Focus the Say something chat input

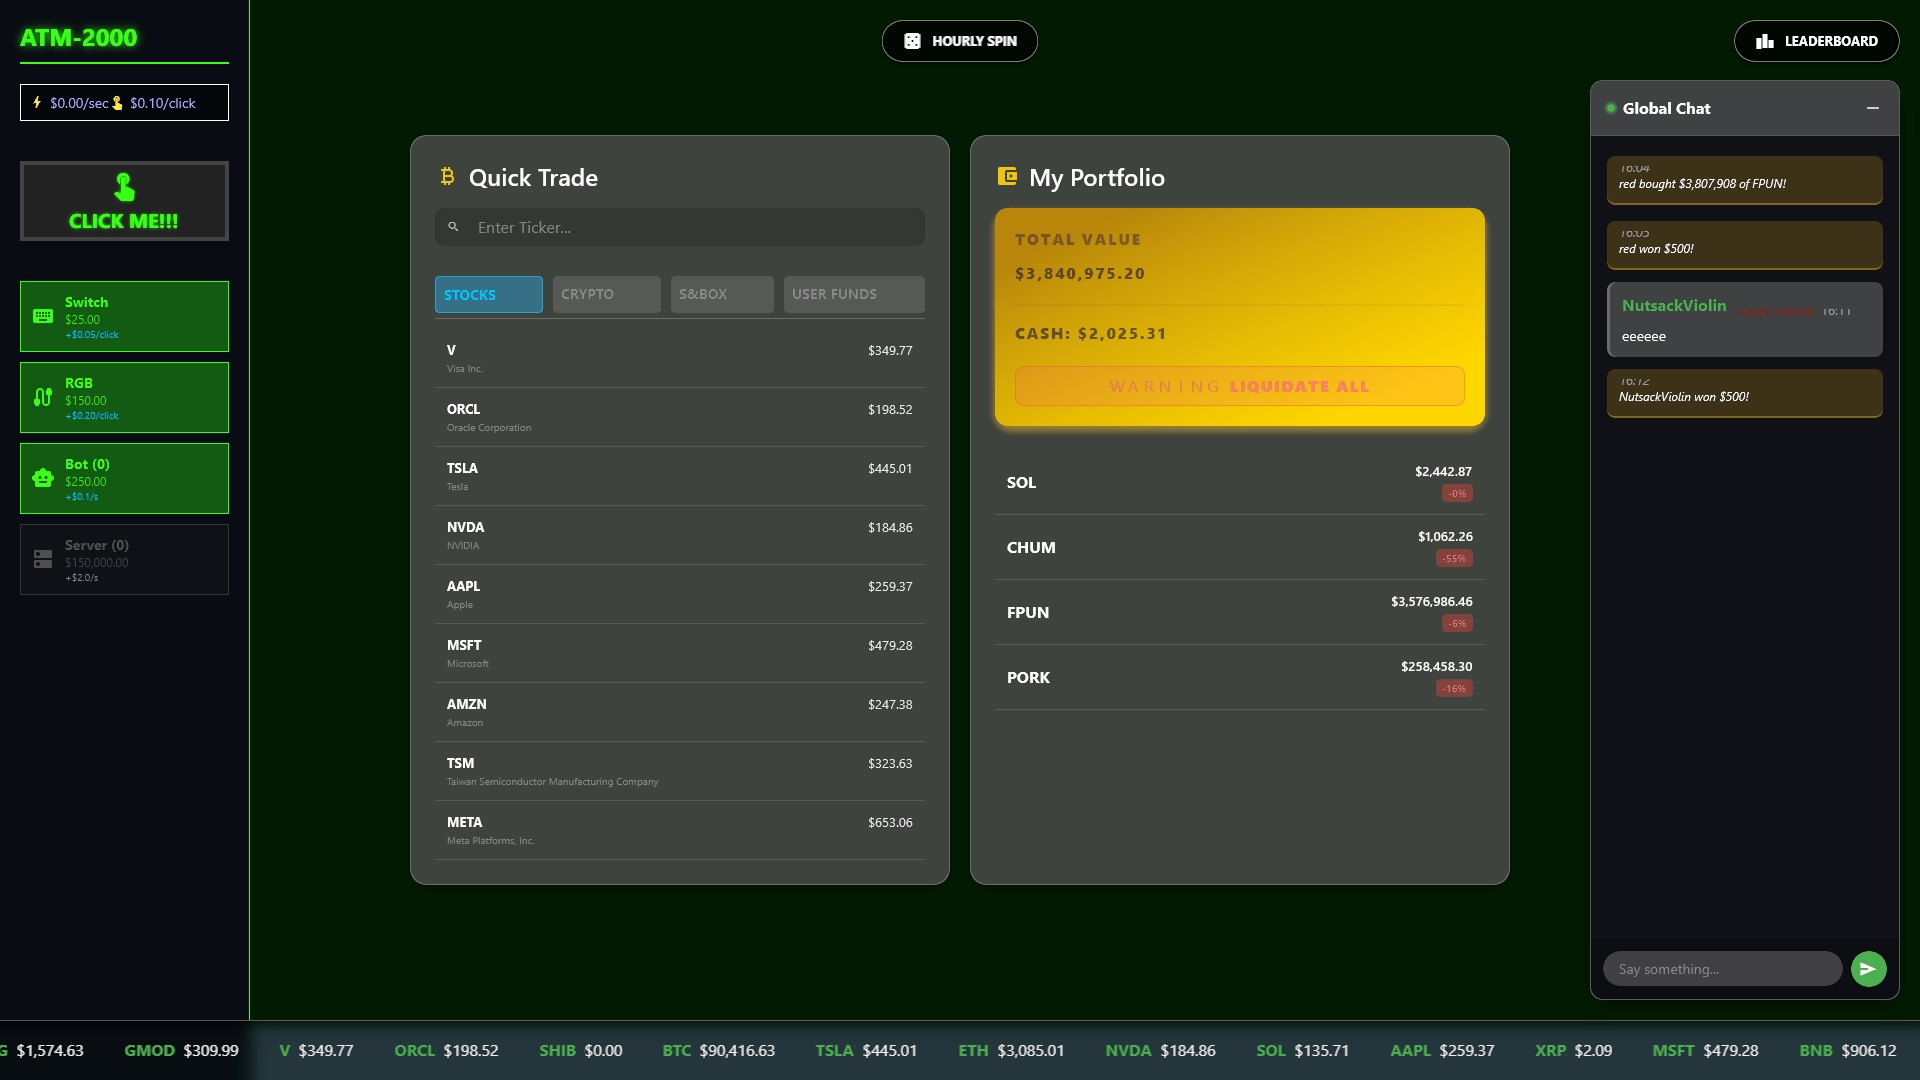[1722, 969]
